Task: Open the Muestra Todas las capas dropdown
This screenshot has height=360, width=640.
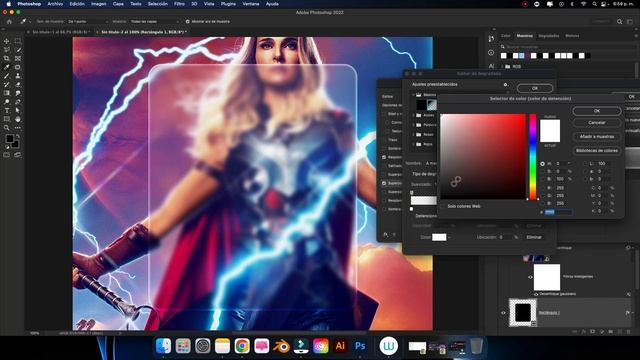Action: (x=155, y=22)
